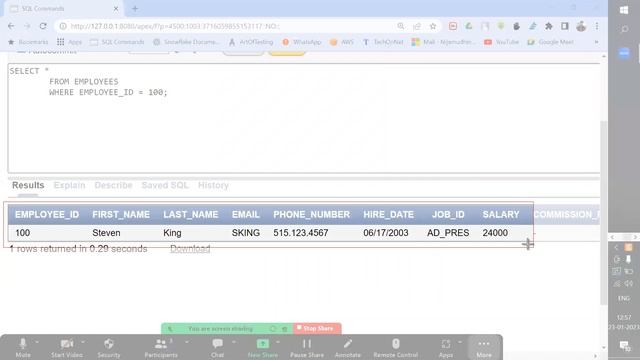
Task: Click the share page icon in address bar
Action: 417,26
